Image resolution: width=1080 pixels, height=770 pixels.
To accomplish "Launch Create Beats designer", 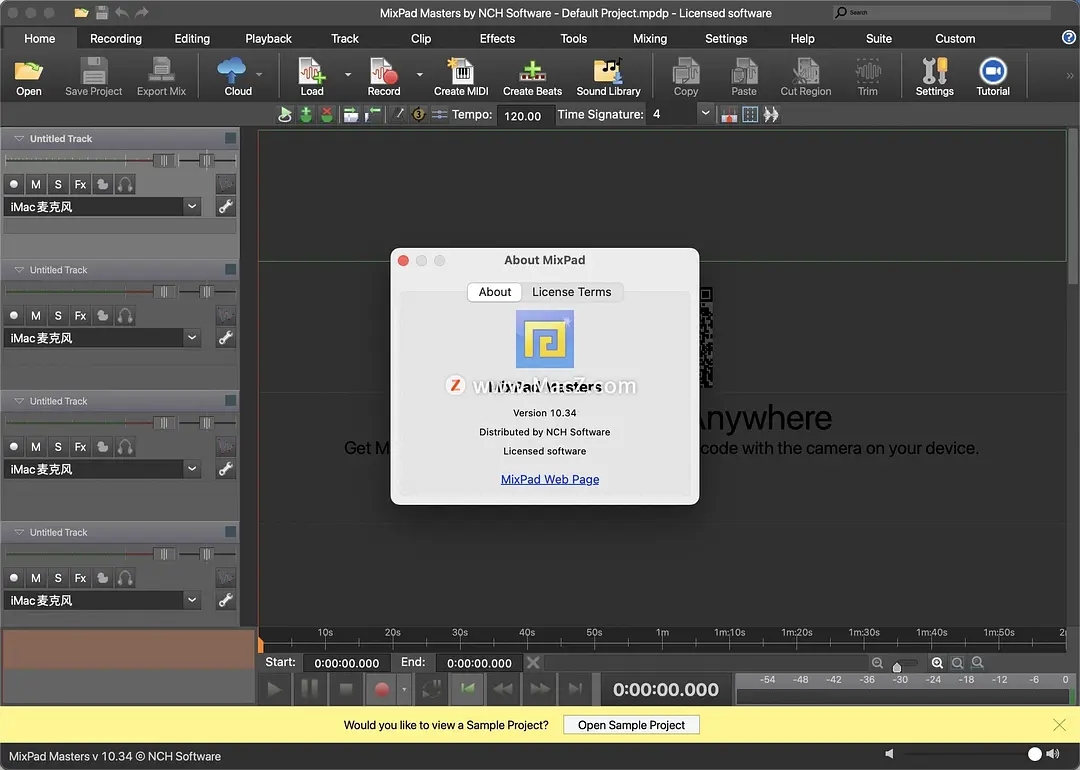I will tap(532, 76).
